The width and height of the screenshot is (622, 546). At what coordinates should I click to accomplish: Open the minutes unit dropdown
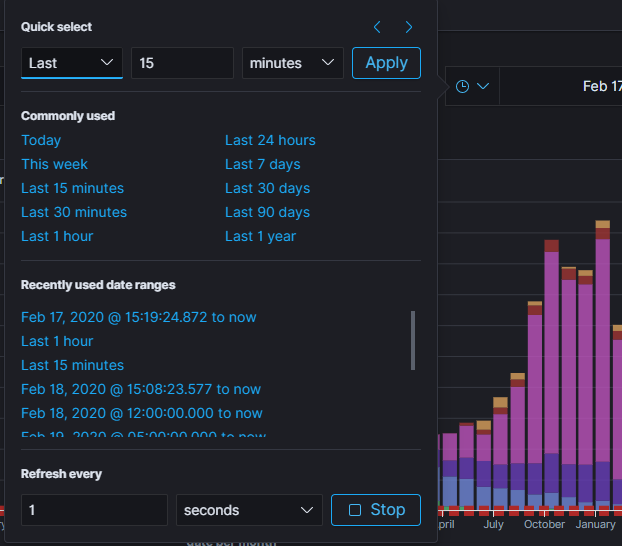(293, 63)
